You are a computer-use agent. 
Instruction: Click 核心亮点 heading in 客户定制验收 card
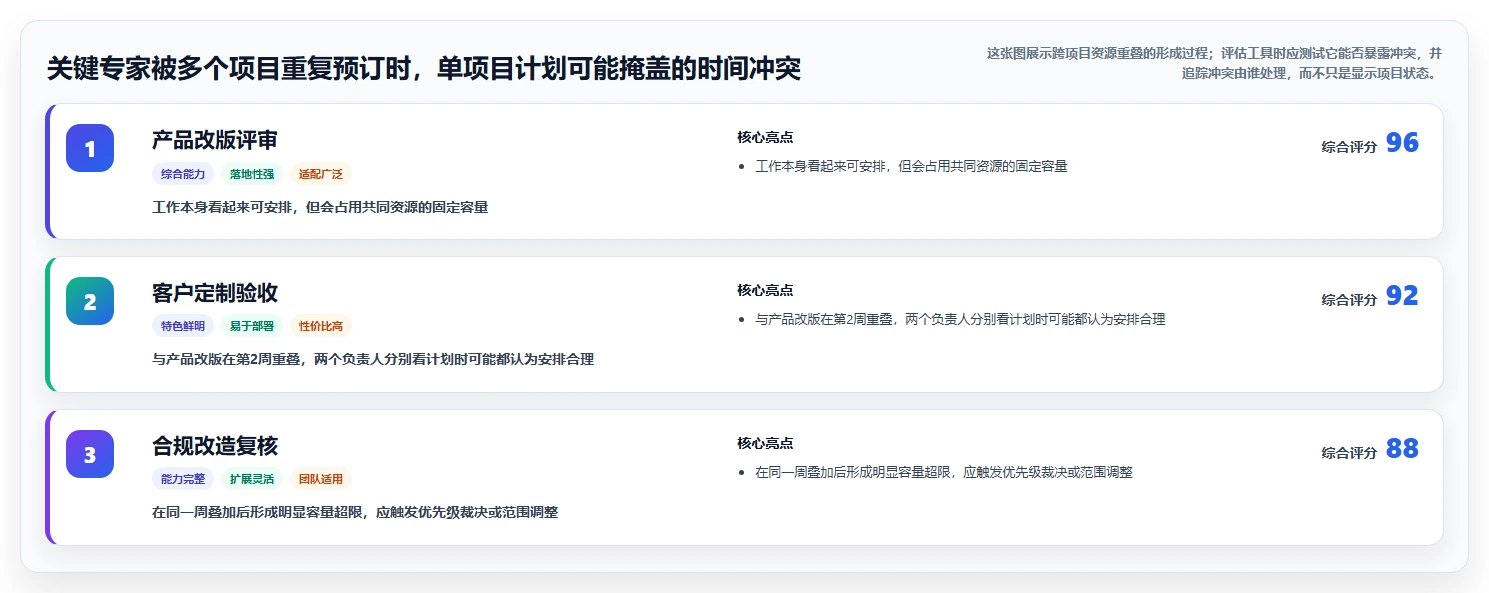[x=765, y=290]
